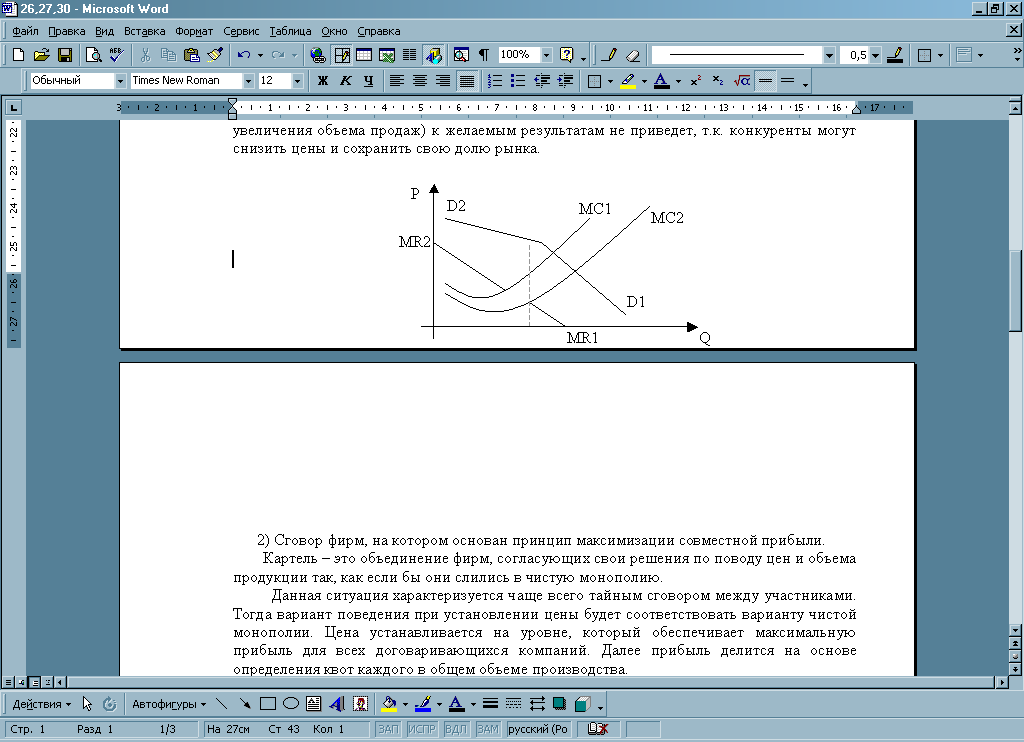Copy the selection
Image resolution: width=1024 pixels, height=742 pixels.
click(168, 55)
